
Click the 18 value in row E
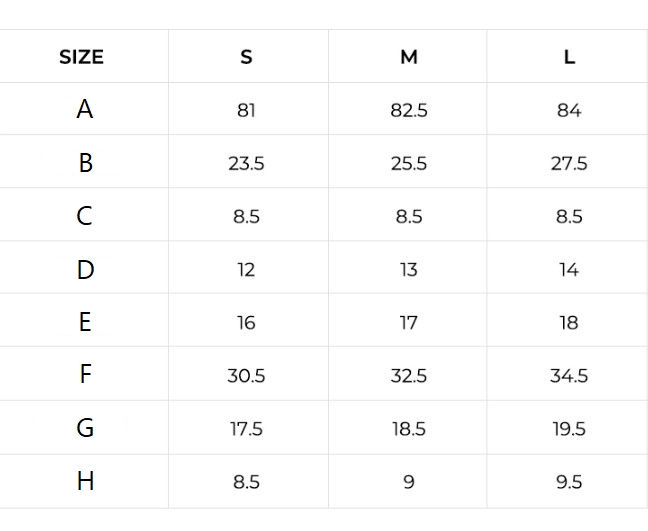(x=569, y=322)
